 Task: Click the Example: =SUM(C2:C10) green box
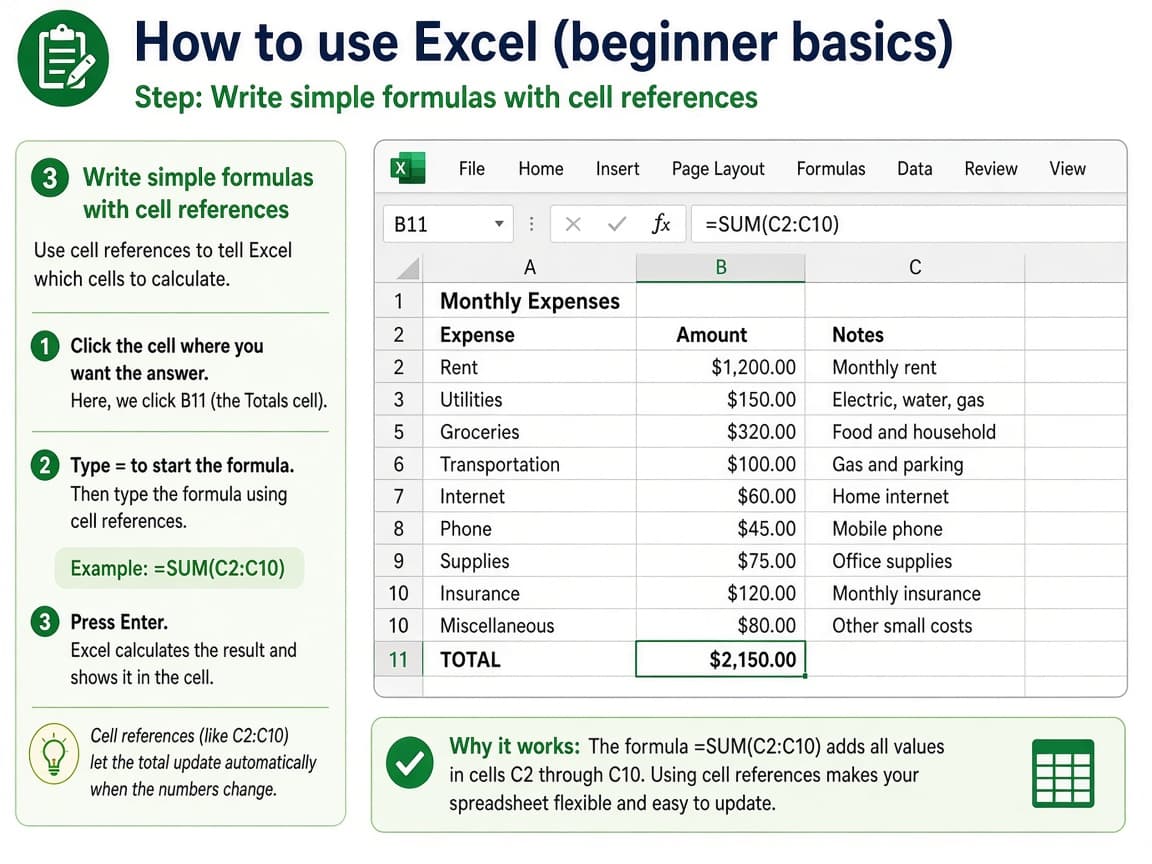179,568
